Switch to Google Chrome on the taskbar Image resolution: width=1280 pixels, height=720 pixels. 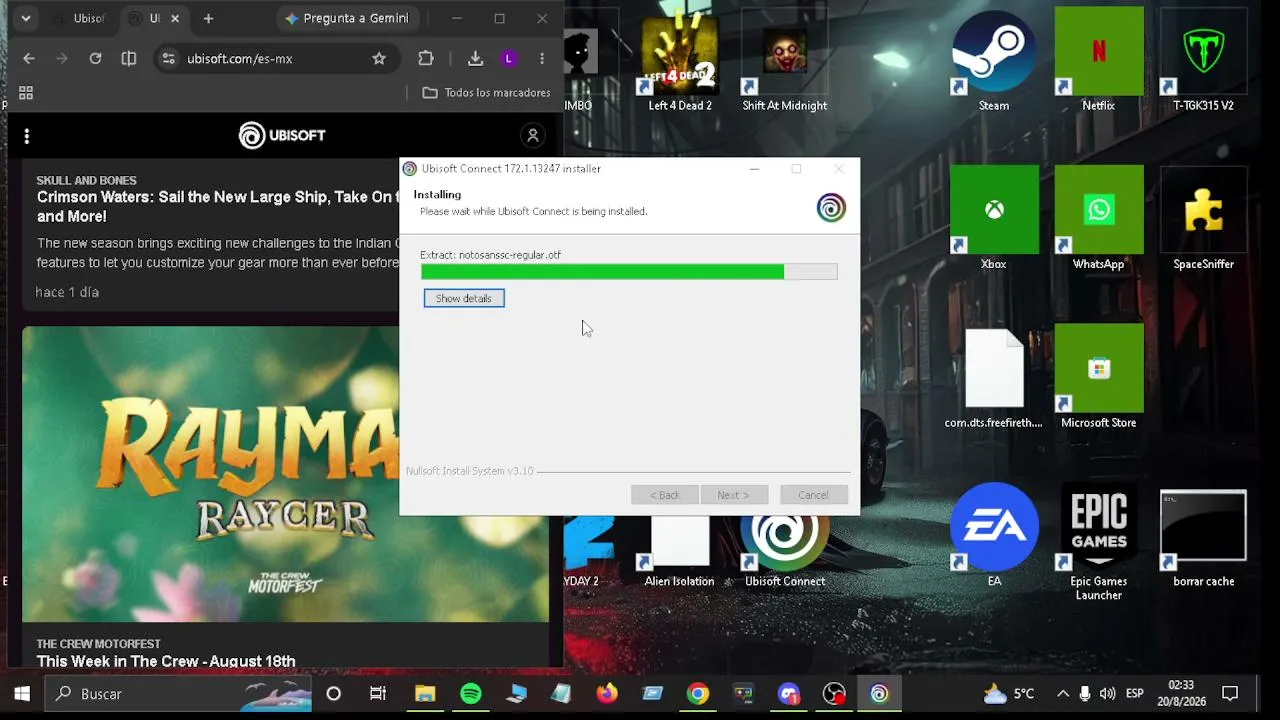[698, 694]
